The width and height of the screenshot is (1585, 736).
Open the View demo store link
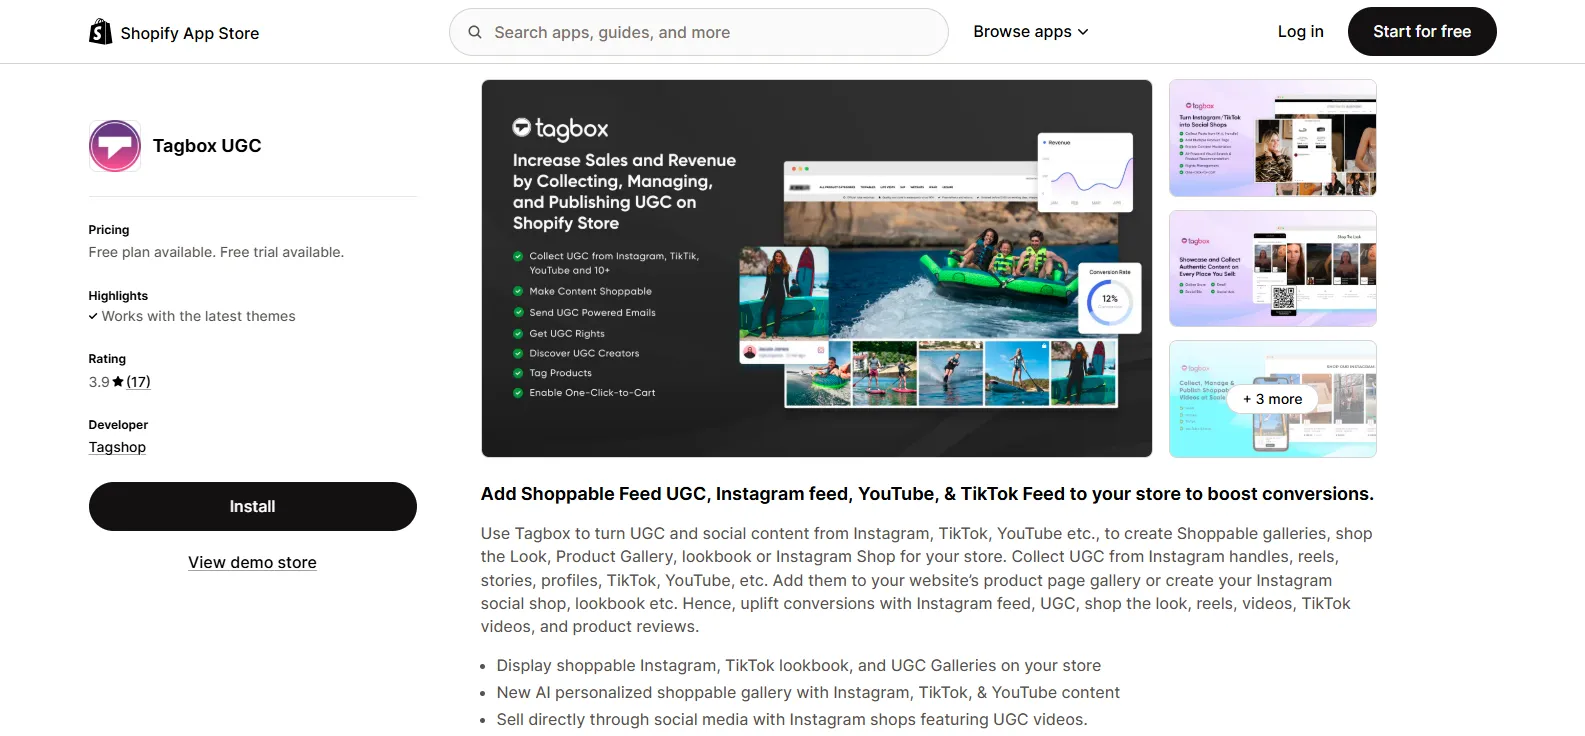(x=252, y=563)
